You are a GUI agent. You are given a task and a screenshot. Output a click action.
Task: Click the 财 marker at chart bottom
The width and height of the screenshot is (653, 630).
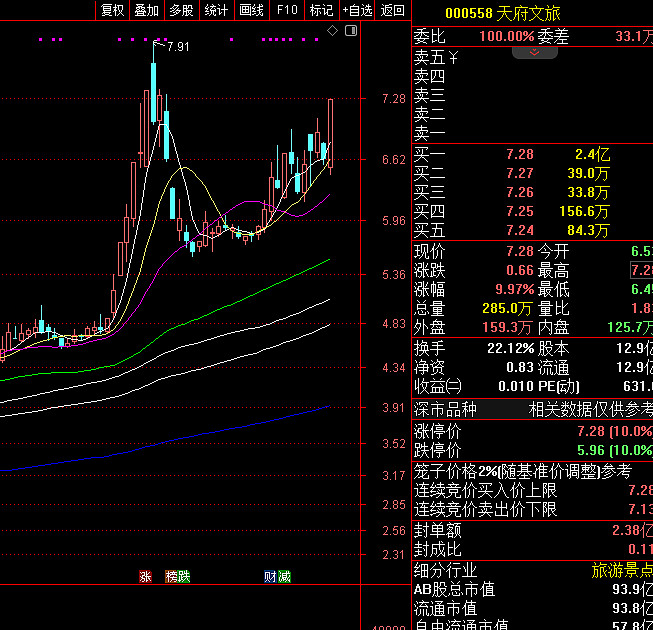(270, 577)
